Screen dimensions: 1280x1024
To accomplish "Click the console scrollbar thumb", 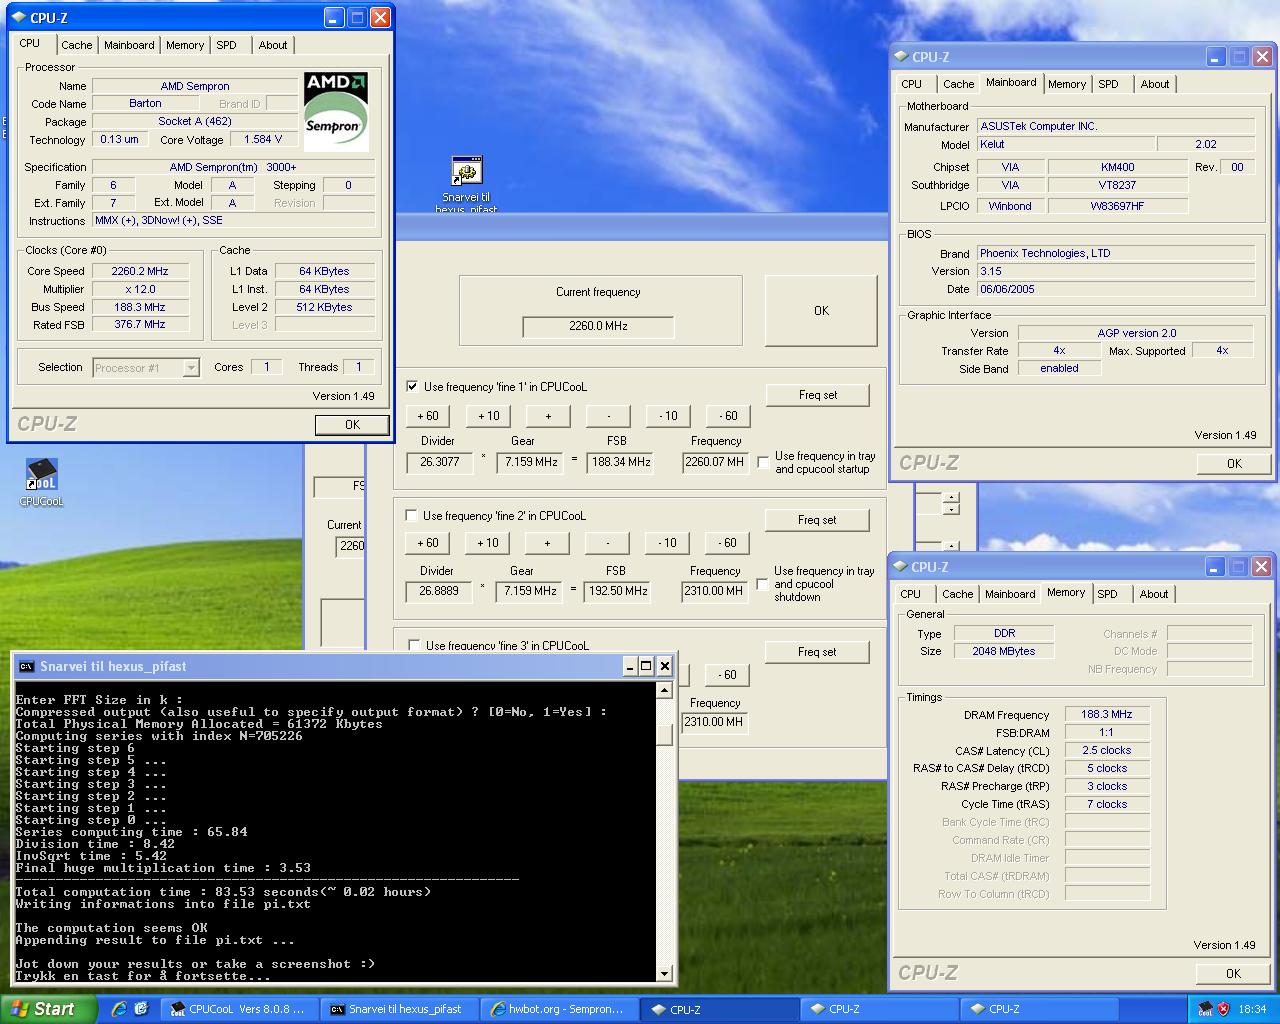I will [665, 734].
